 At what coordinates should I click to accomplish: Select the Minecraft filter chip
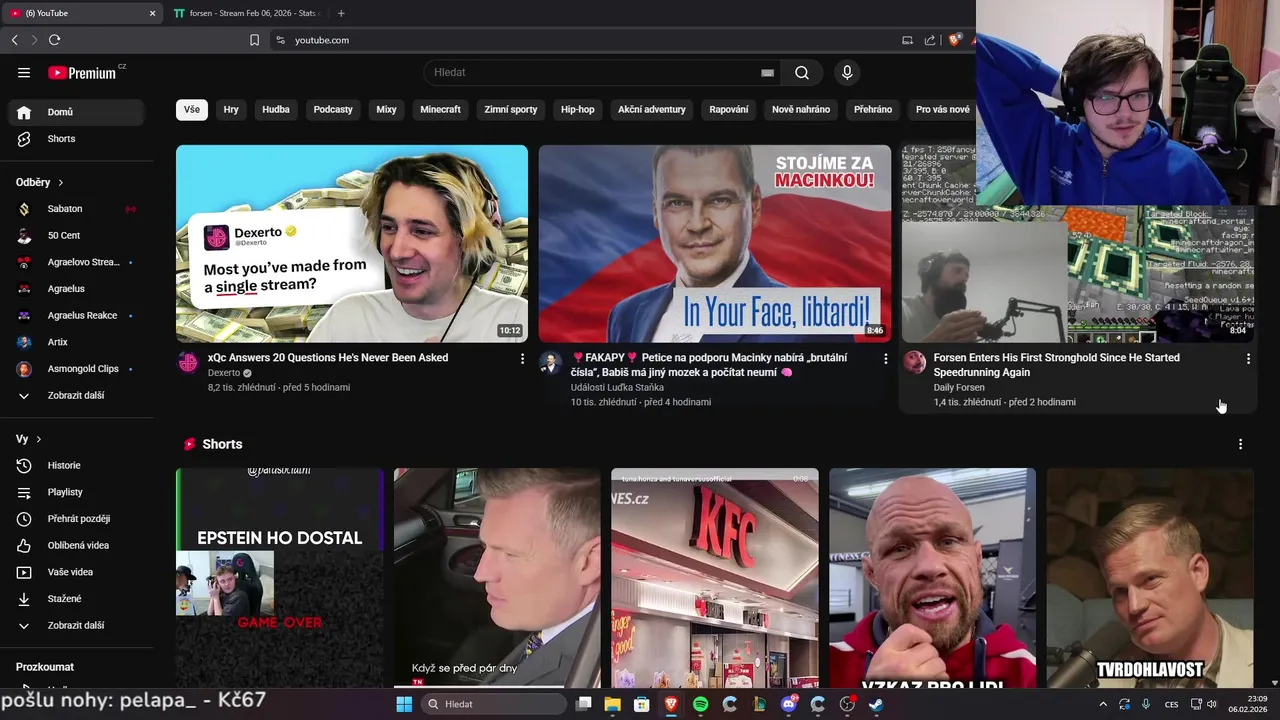[440, 109]
